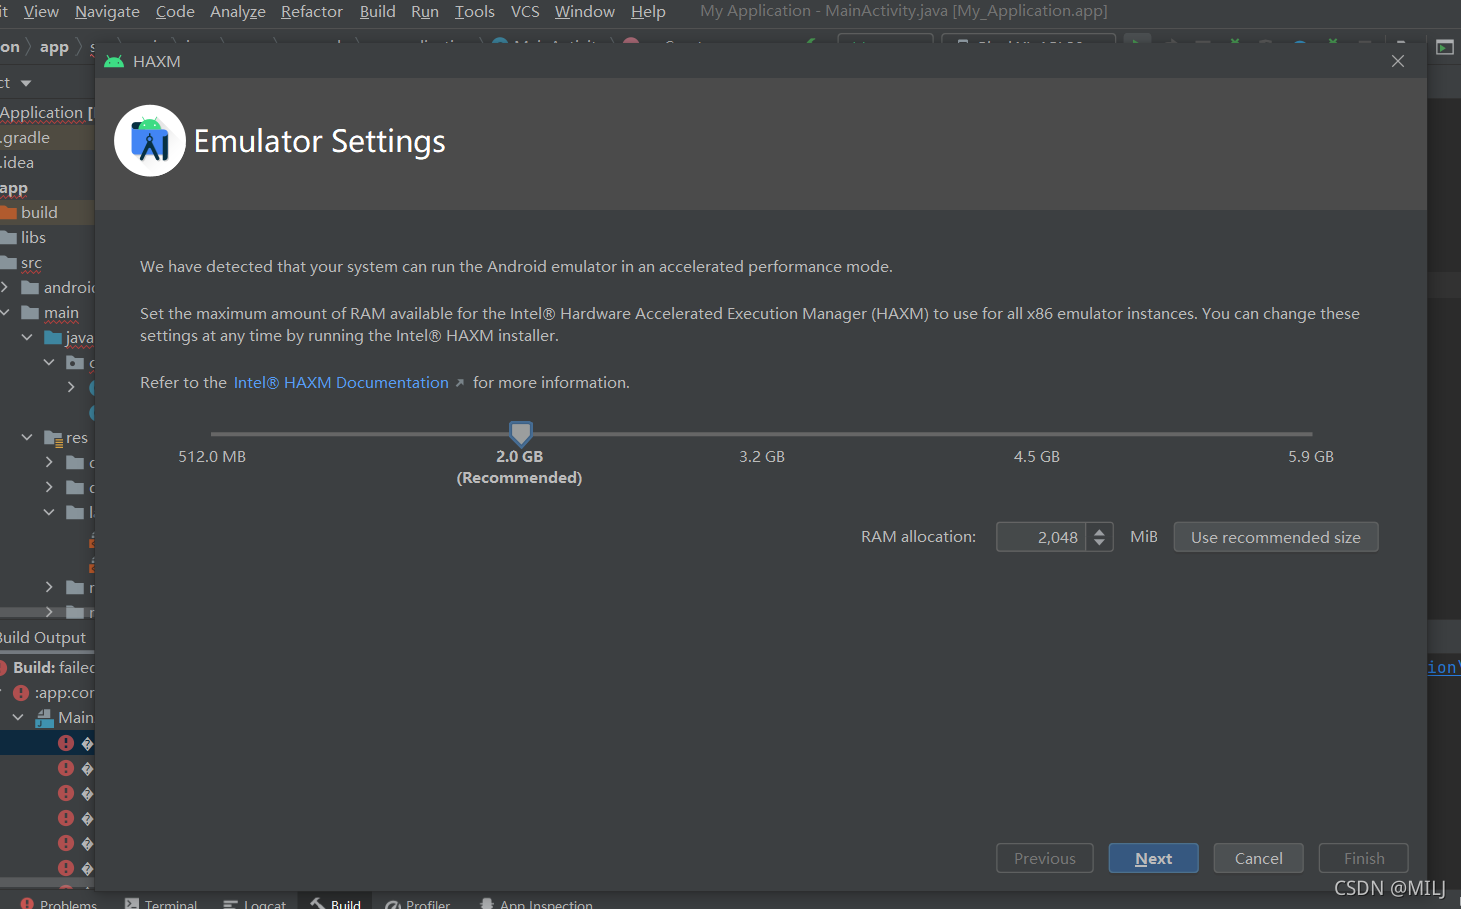This screenshot has height=909, width=1461.
Task: Select the libs folder icon in project tree
Action: [x=9, y=237]
